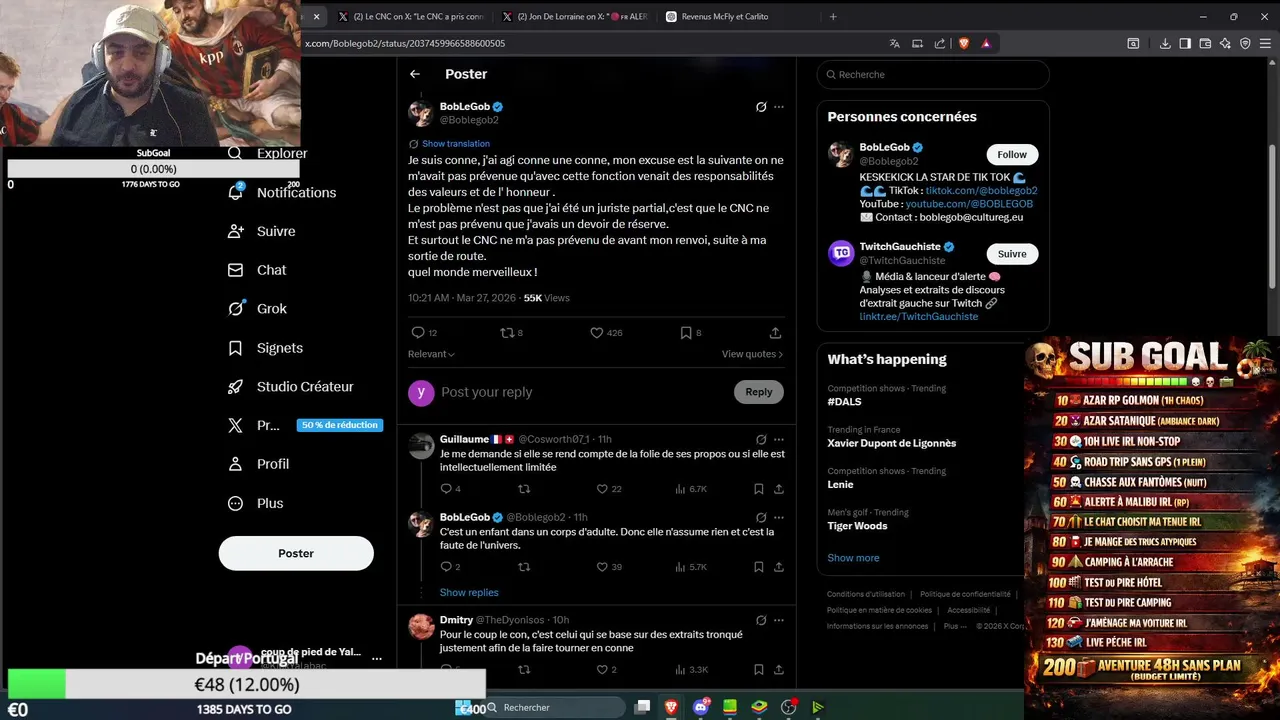Click Show translation link
1280x720 pixels.
pos(455,144)
